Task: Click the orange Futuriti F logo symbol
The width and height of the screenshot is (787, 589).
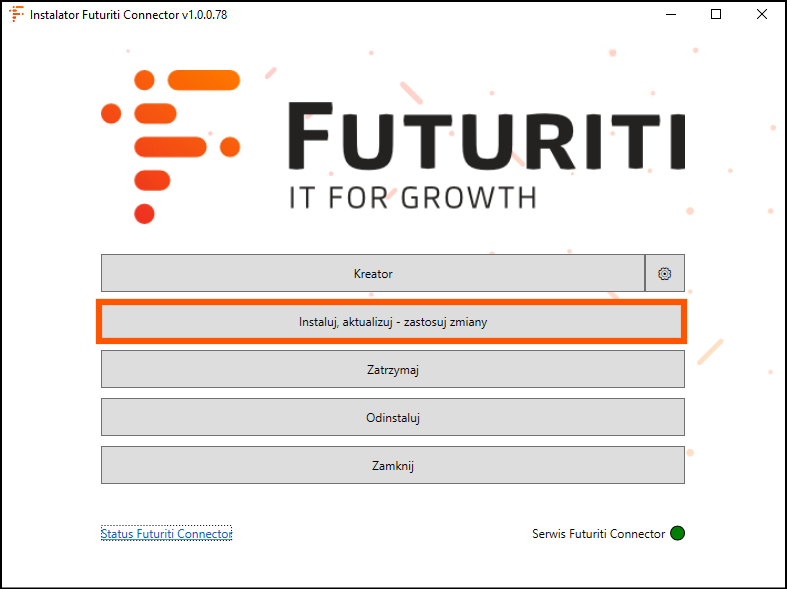Action: 170,146
